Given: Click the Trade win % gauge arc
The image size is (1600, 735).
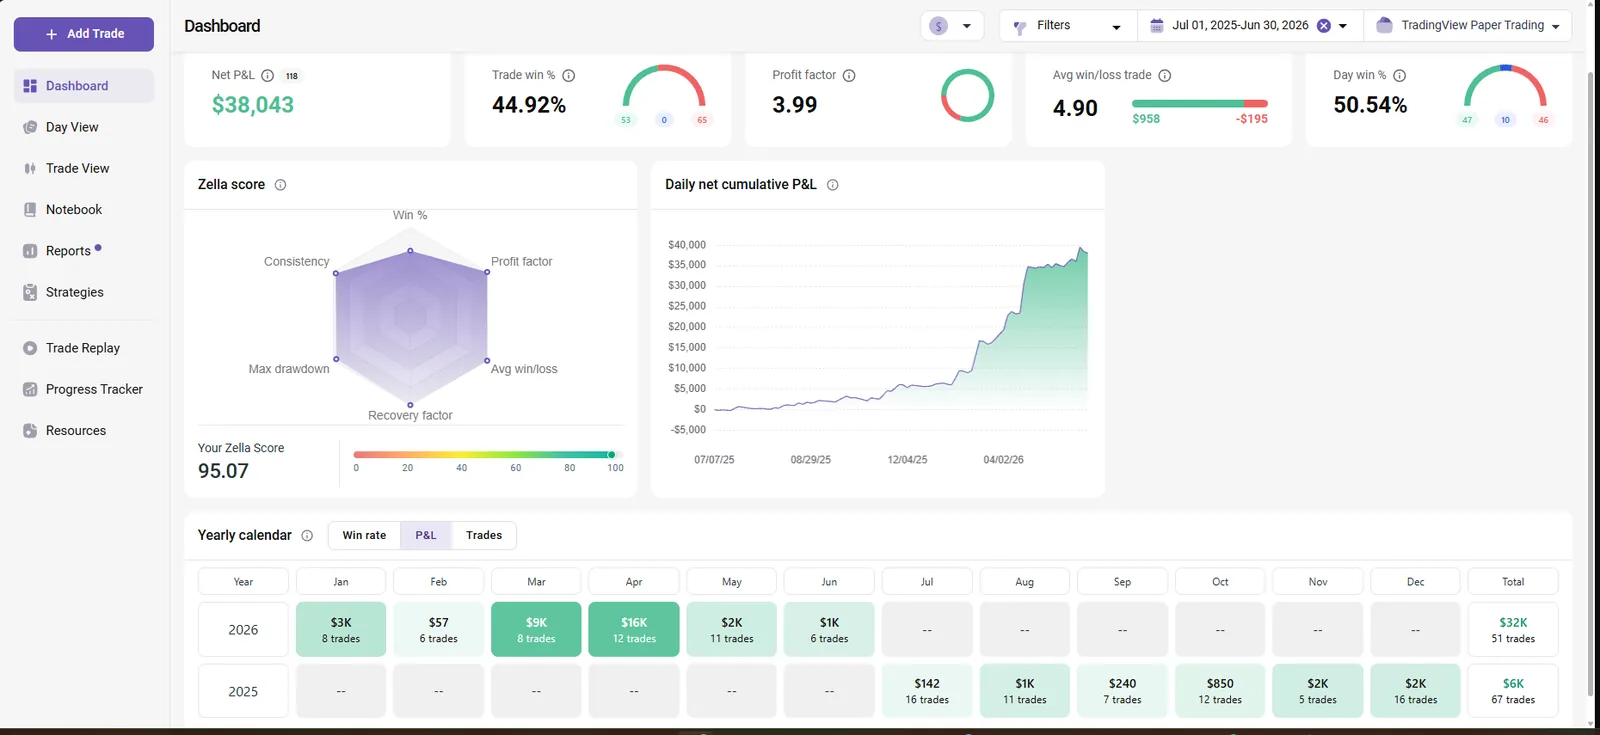Looking at the screenshot, I should [664, 86].
